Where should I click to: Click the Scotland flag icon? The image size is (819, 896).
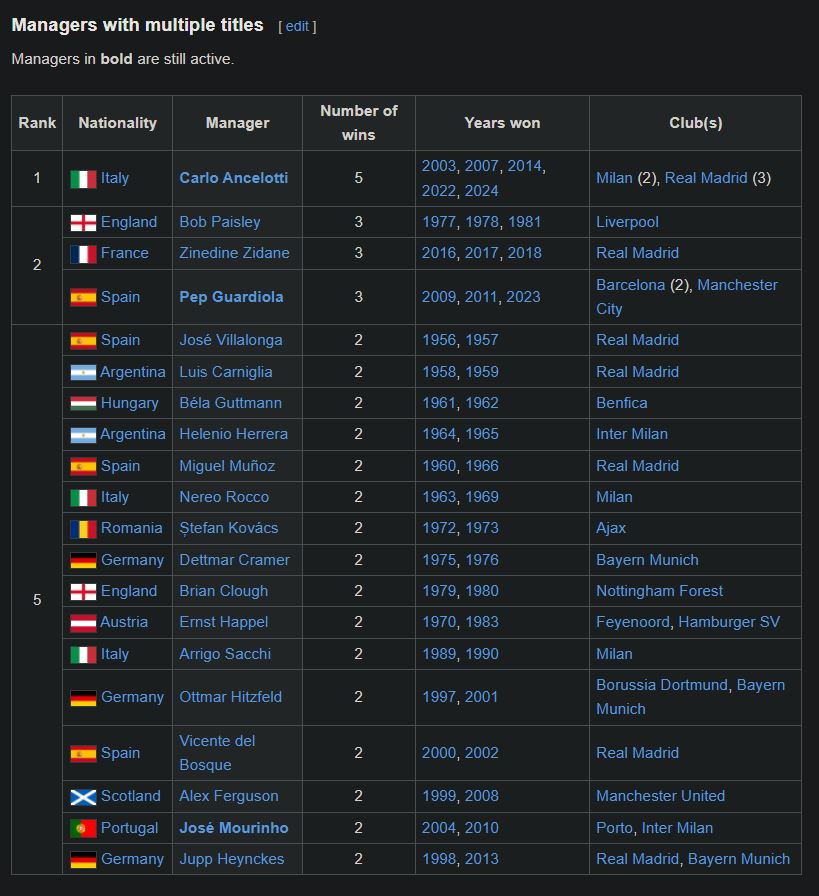tap(83, 797)
